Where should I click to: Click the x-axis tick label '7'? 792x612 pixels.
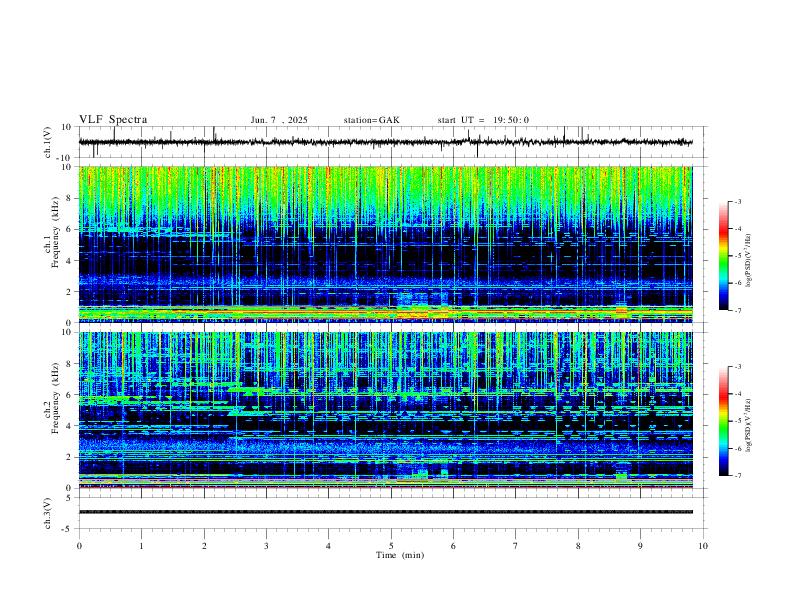tap(516, 546)
